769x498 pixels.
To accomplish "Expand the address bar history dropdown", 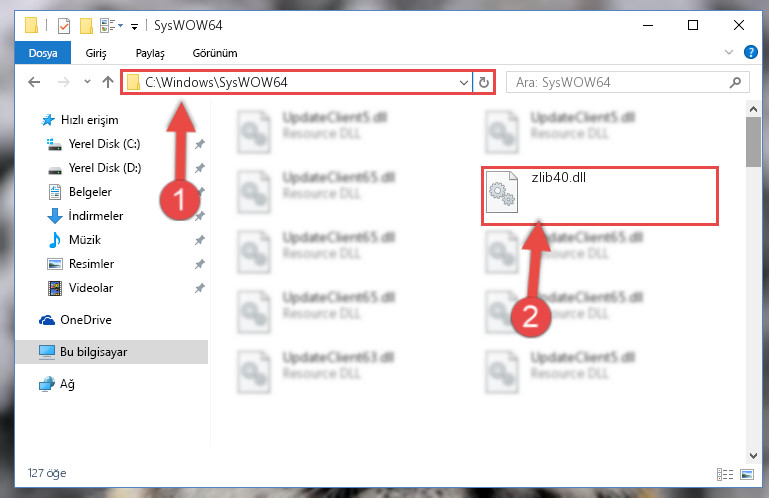I will (x=463, y=82).
